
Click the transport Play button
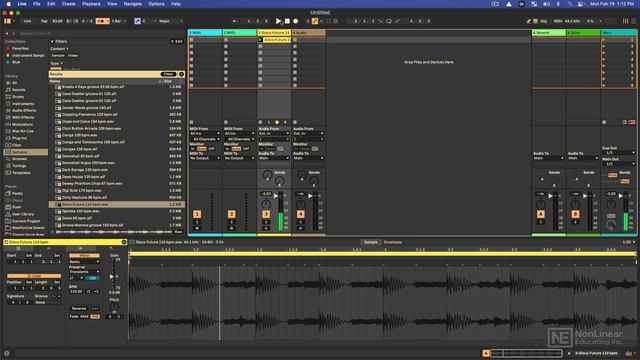(x=278, y=21)
